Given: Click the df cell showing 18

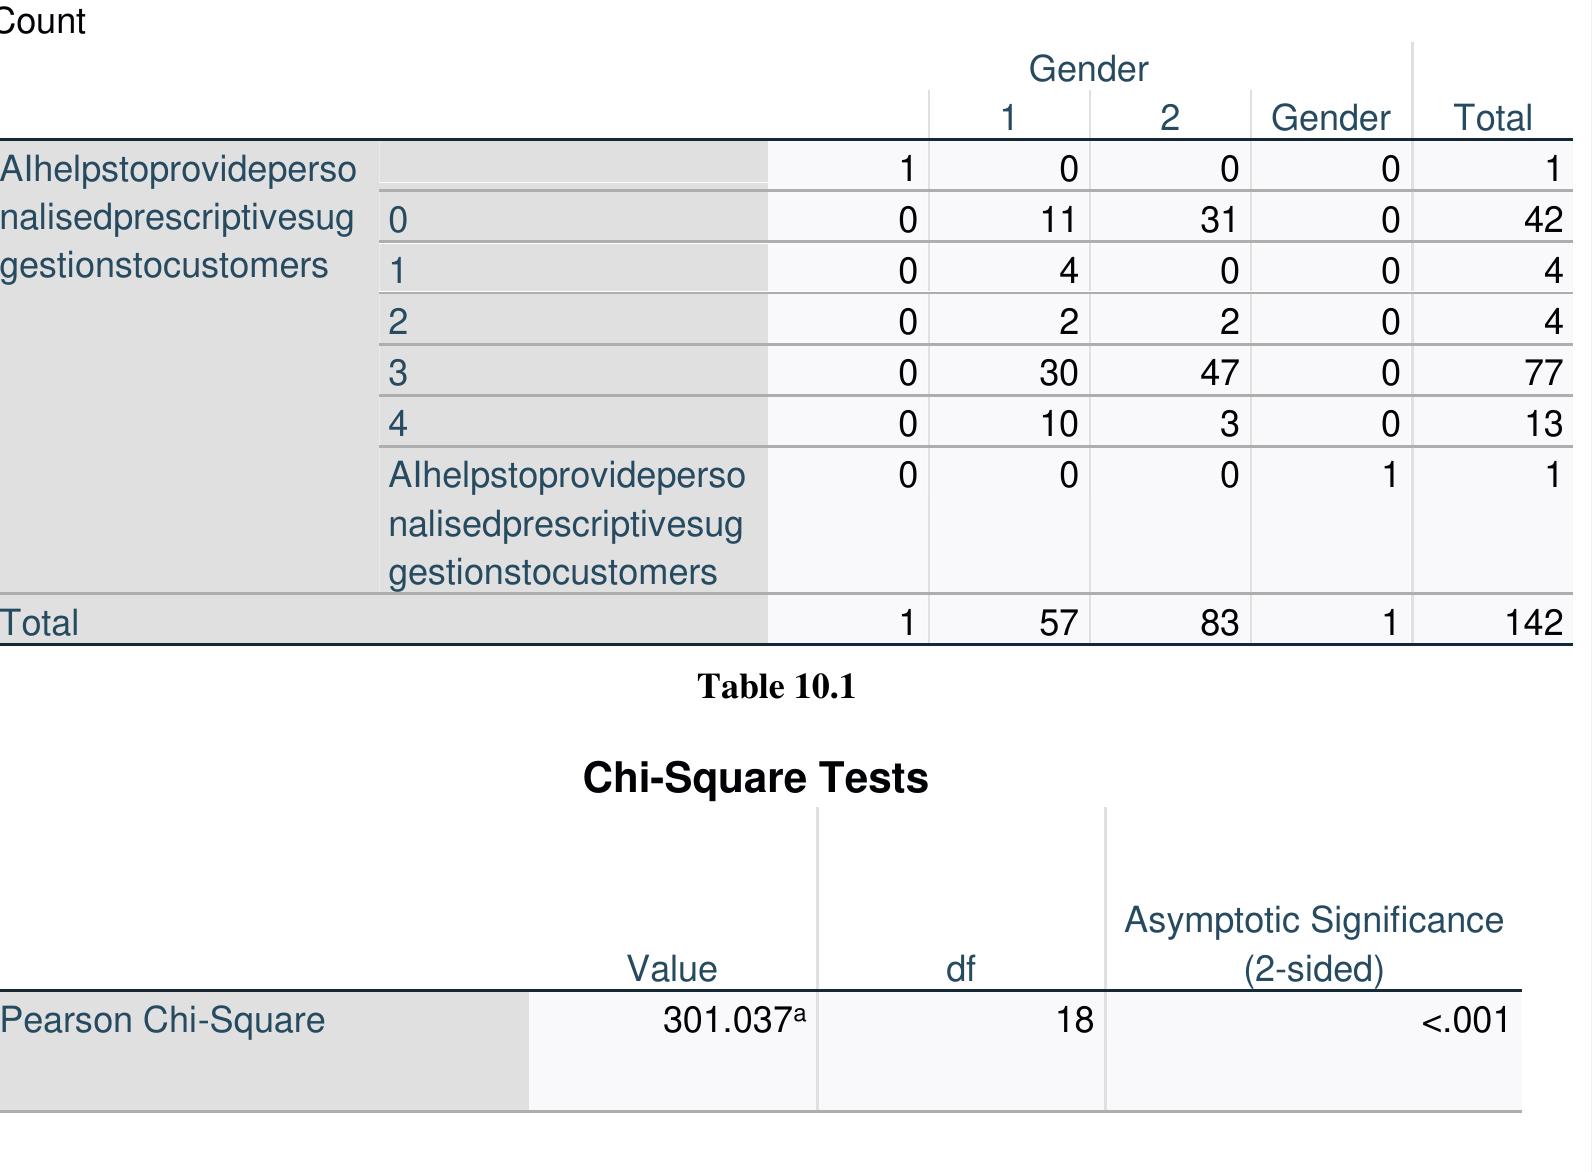Looking at the screenshot, I should pyautogui.click(x=1074, y=1020).
